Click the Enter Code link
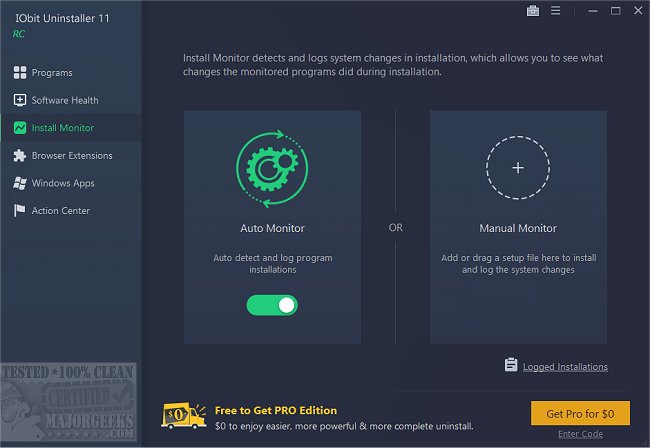The width and height of the screenshot is (650, 448). pos(580,434)
